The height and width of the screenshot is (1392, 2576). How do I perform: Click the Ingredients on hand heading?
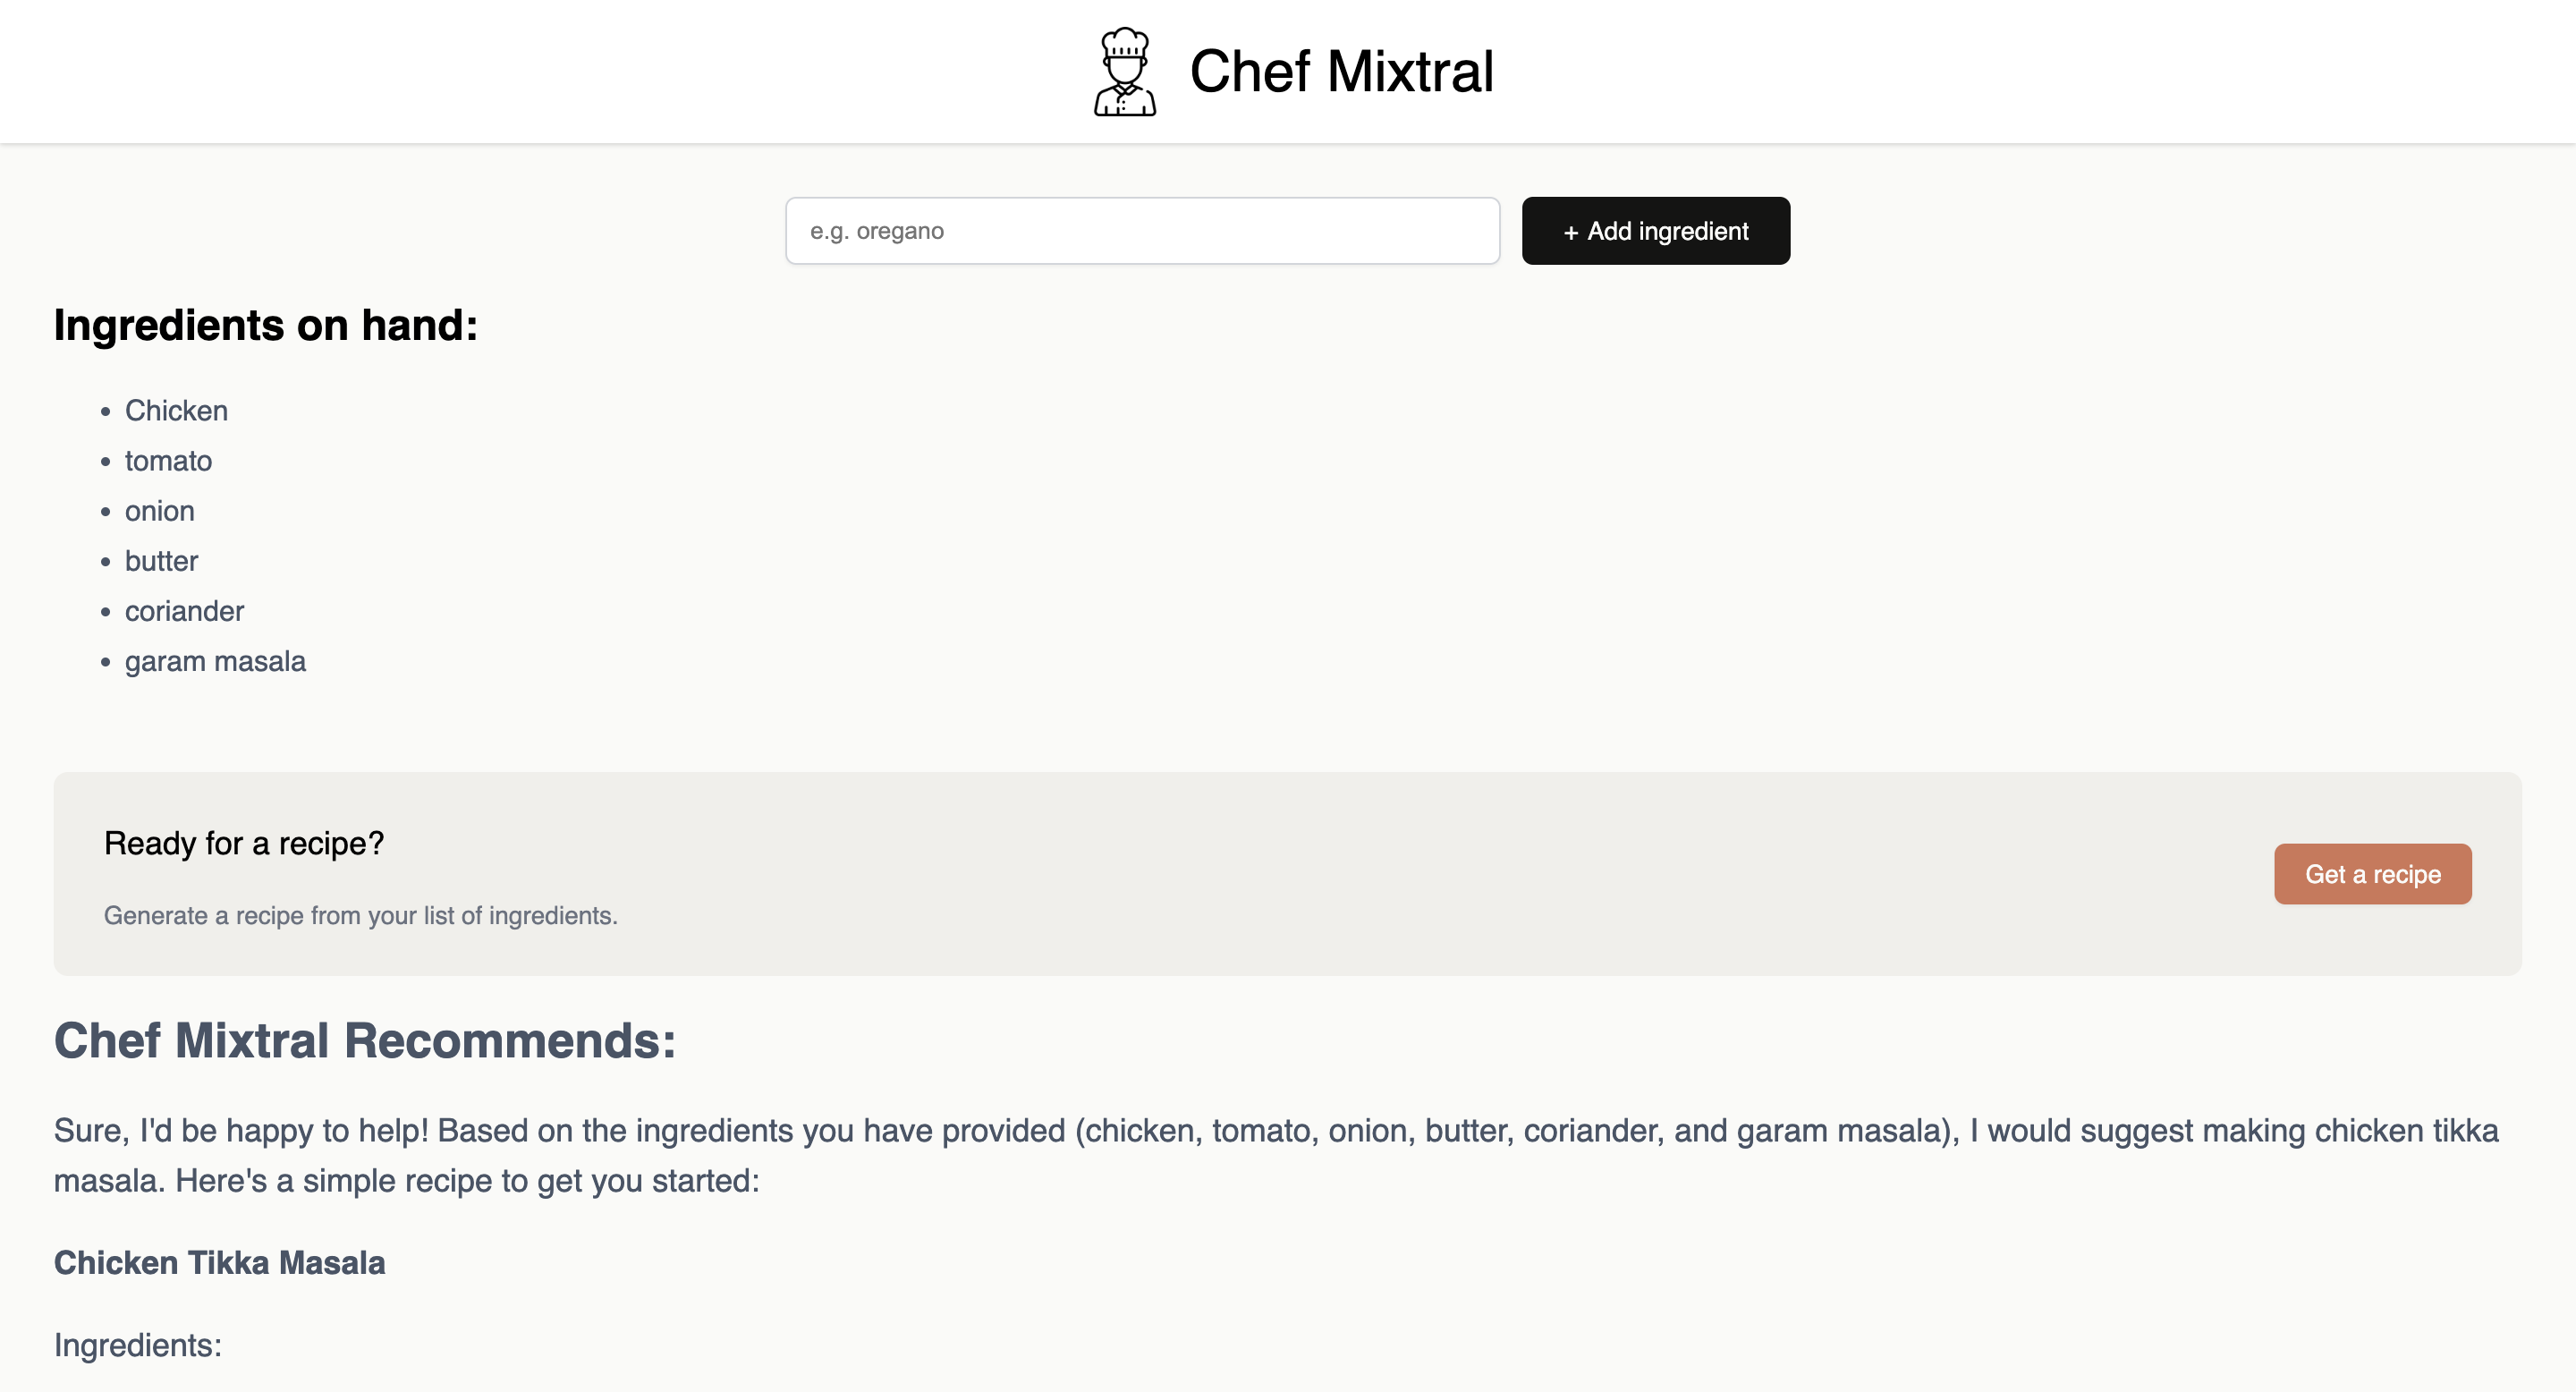[x=266, y=324]
